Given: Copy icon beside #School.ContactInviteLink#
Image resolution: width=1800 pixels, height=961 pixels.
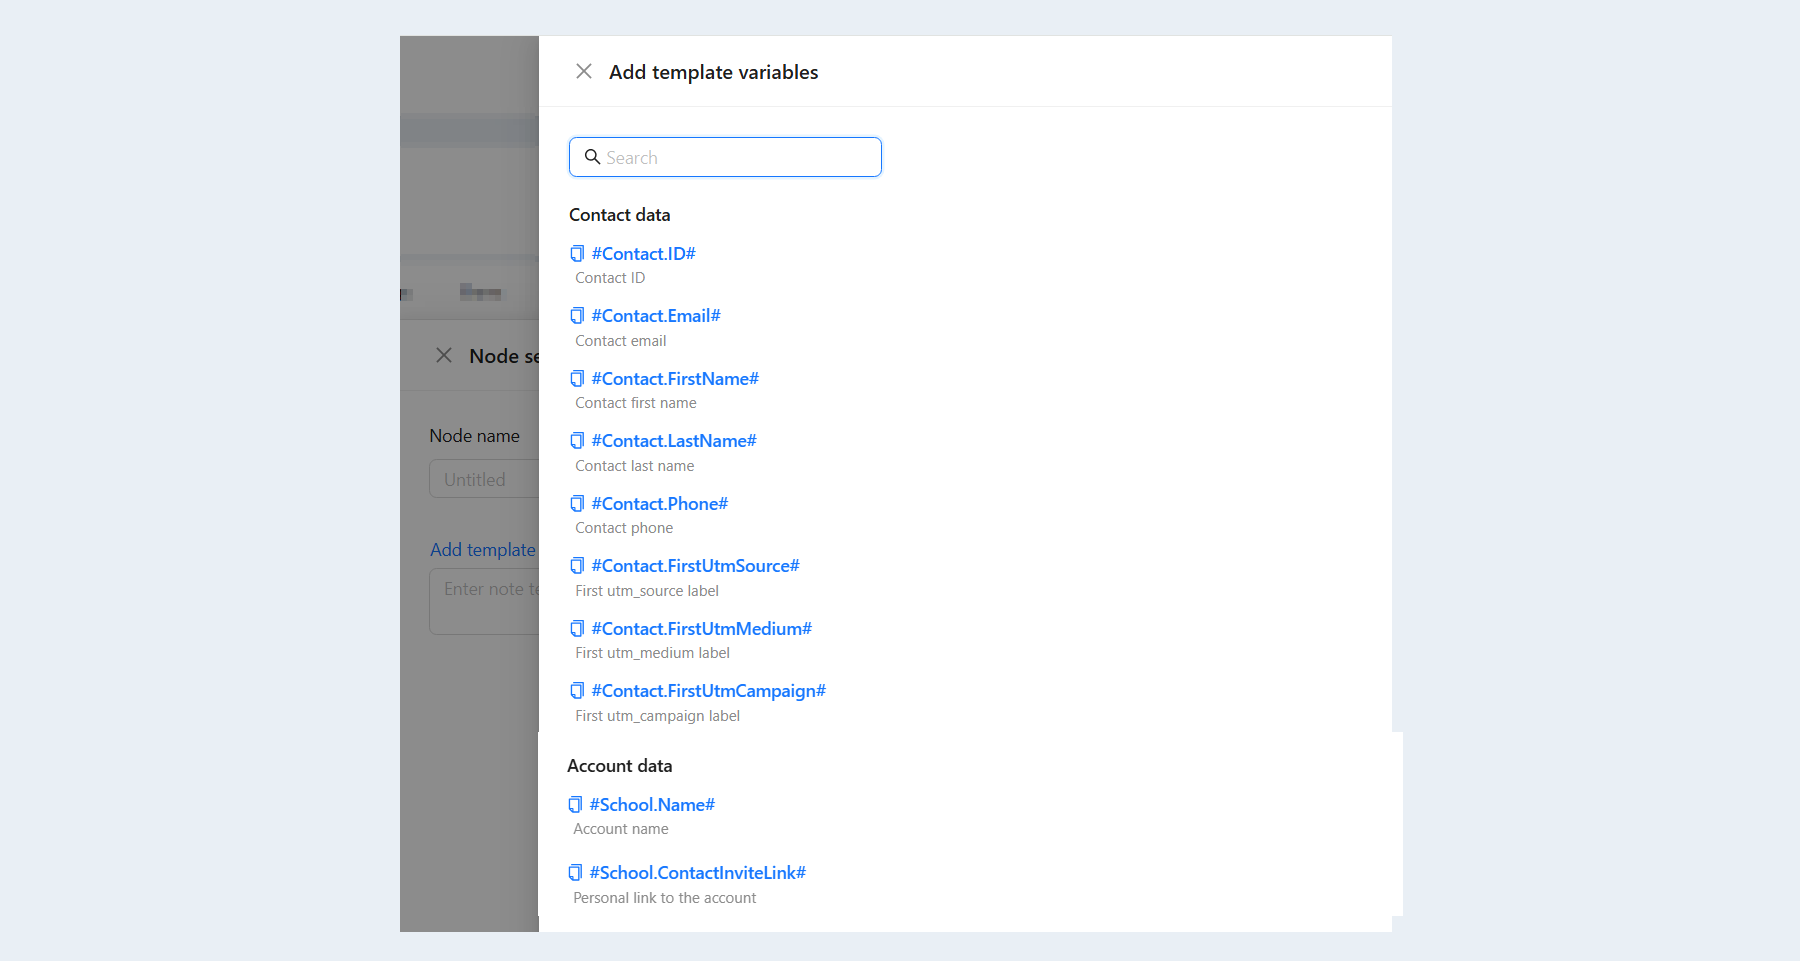Looking at the screenshot, I should [575, 873].
